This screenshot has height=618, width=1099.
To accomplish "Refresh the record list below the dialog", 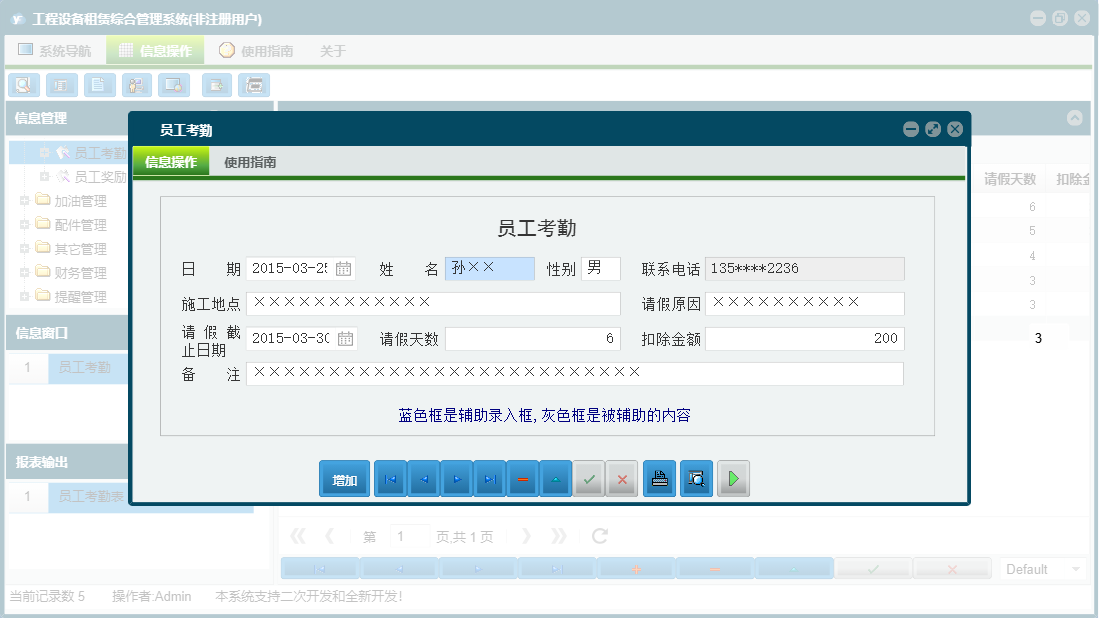I will click(x=599, y=535).
